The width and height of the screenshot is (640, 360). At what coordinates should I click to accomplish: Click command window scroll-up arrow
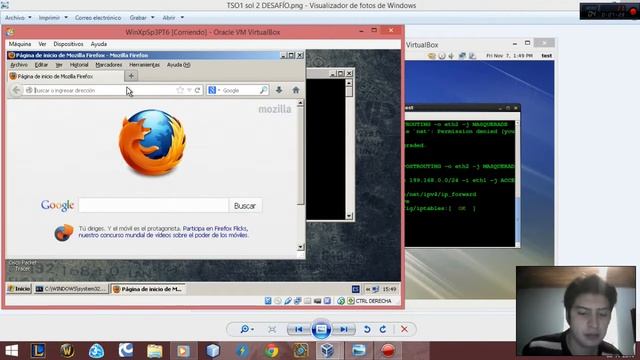tap(349, 83)
